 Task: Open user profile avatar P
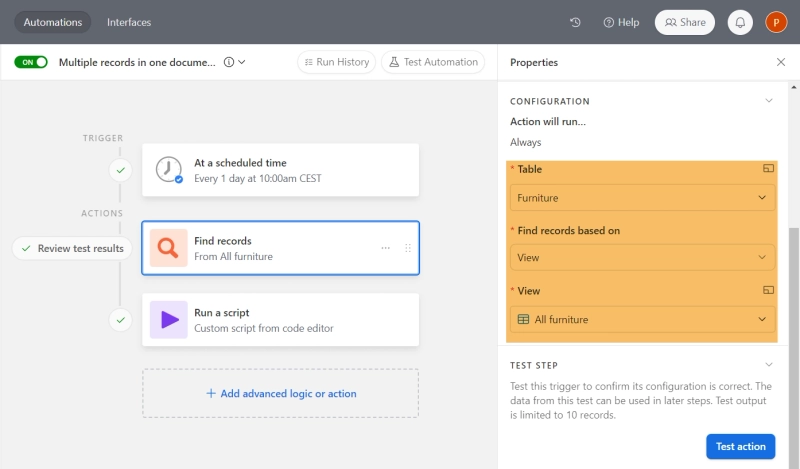click(x=776, y=22)
